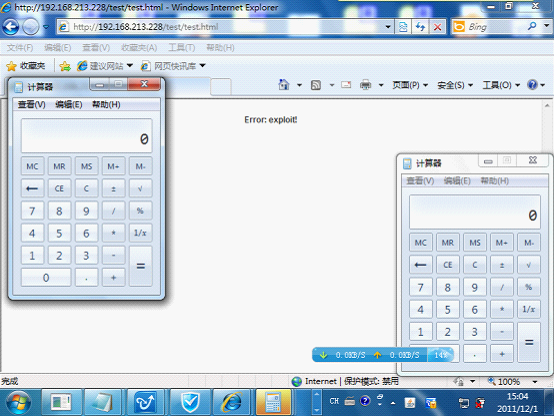Click the MS button in right calculator
The width and height of the screenshot is (554, 416).
click(x=475, y=243)
